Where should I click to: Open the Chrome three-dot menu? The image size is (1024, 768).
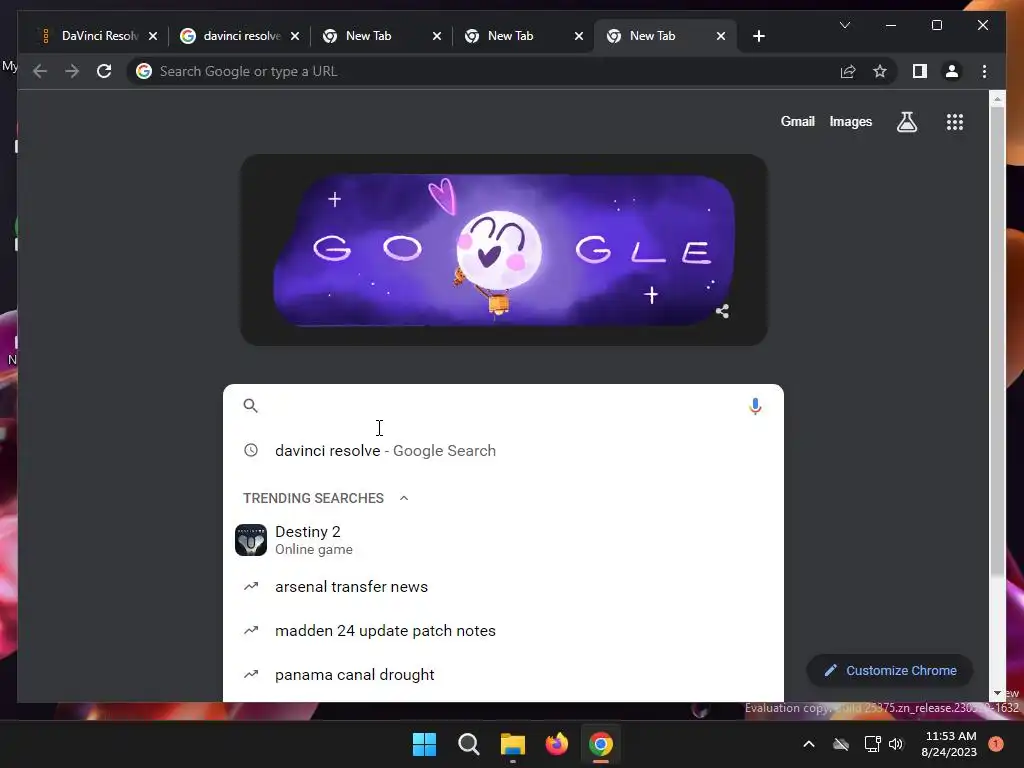coord(984,71)
